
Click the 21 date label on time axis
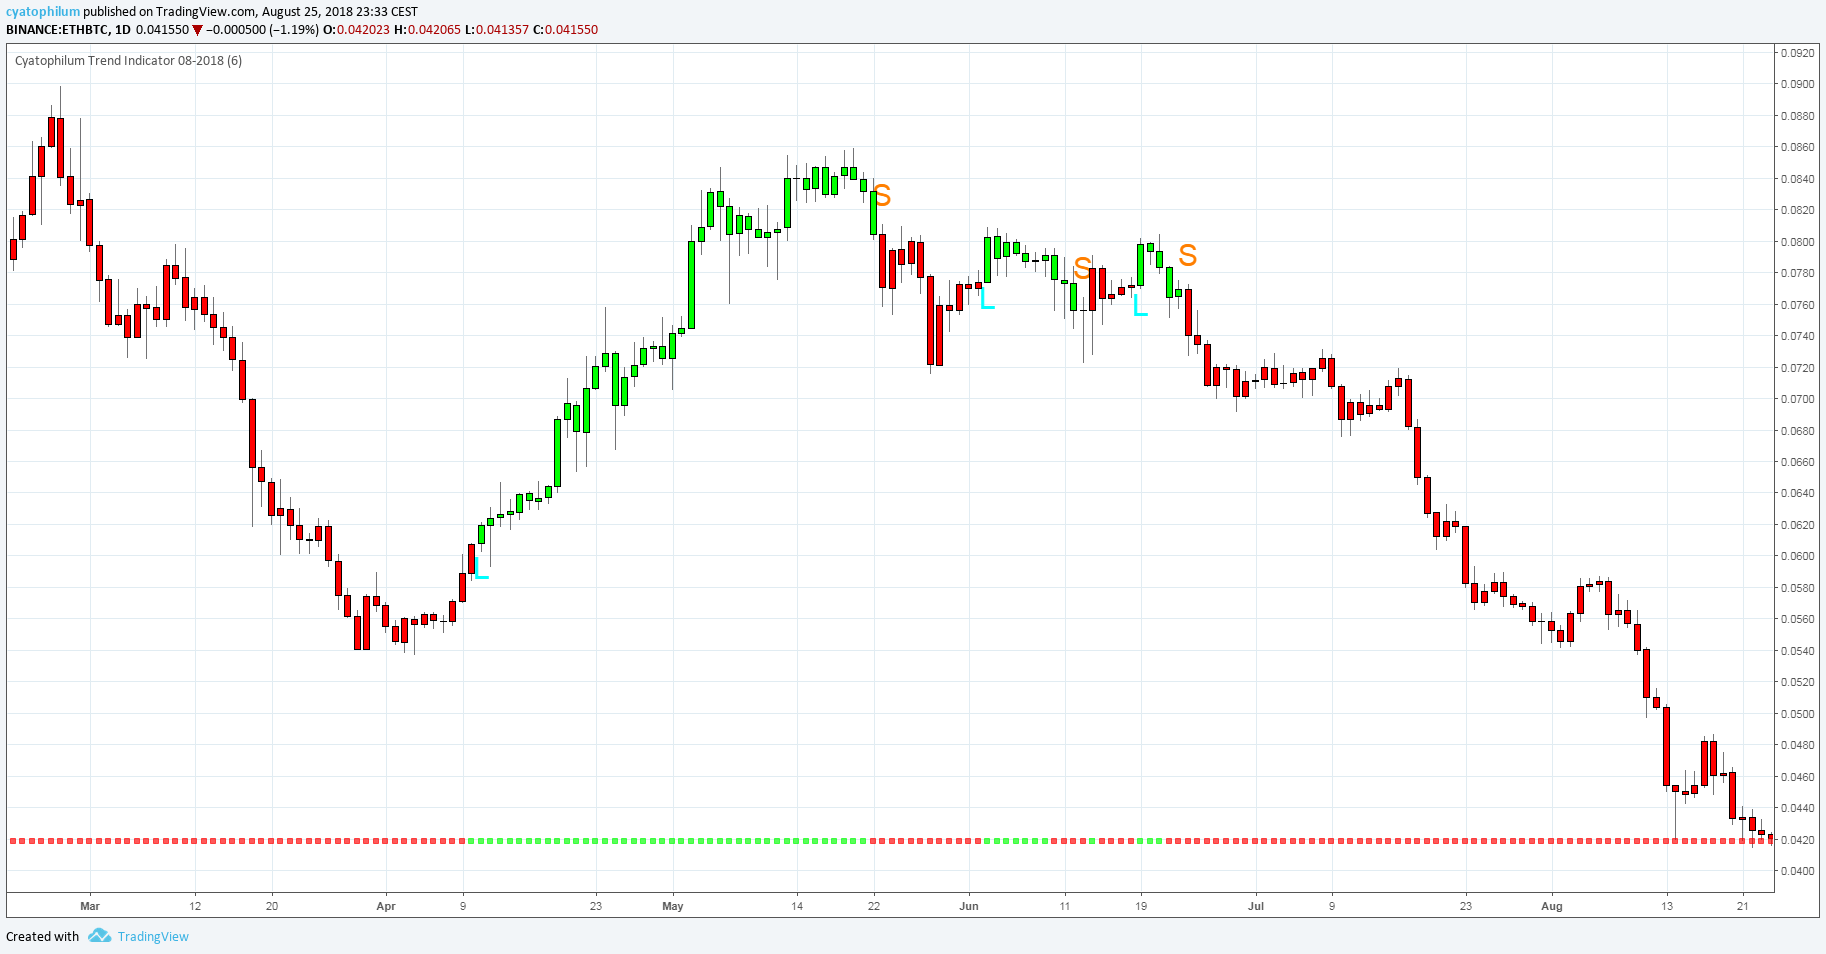[1743, 906]
